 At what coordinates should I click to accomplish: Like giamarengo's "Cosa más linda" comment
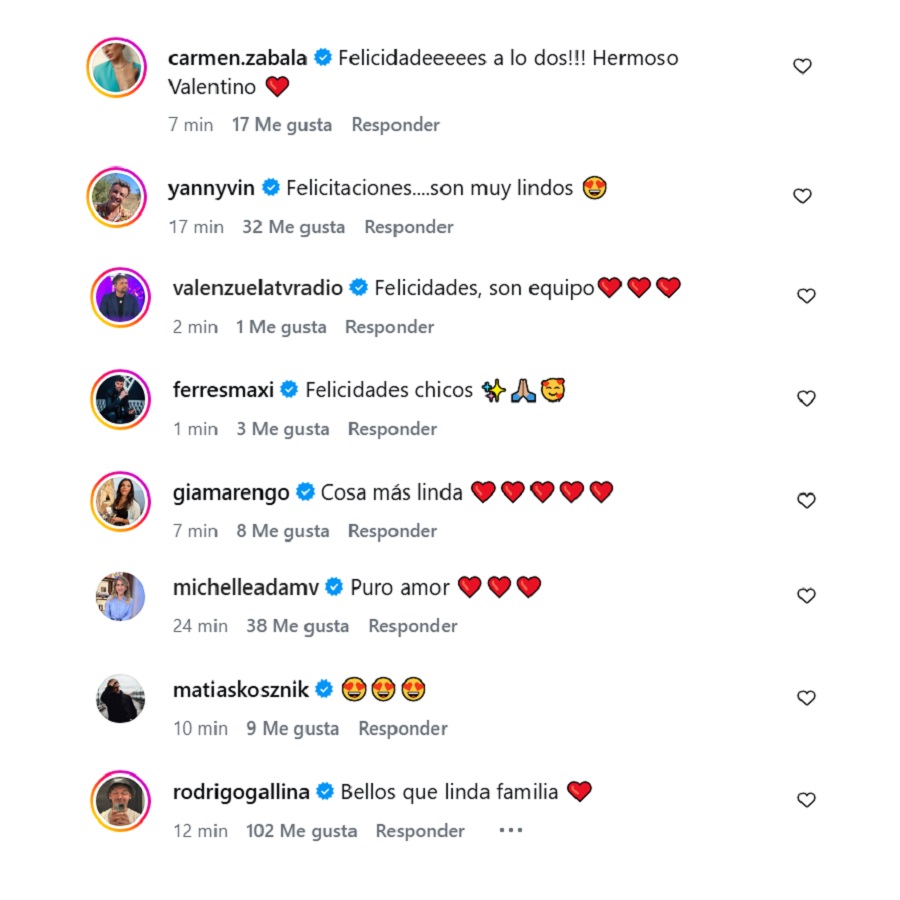[x=806, y=500]
